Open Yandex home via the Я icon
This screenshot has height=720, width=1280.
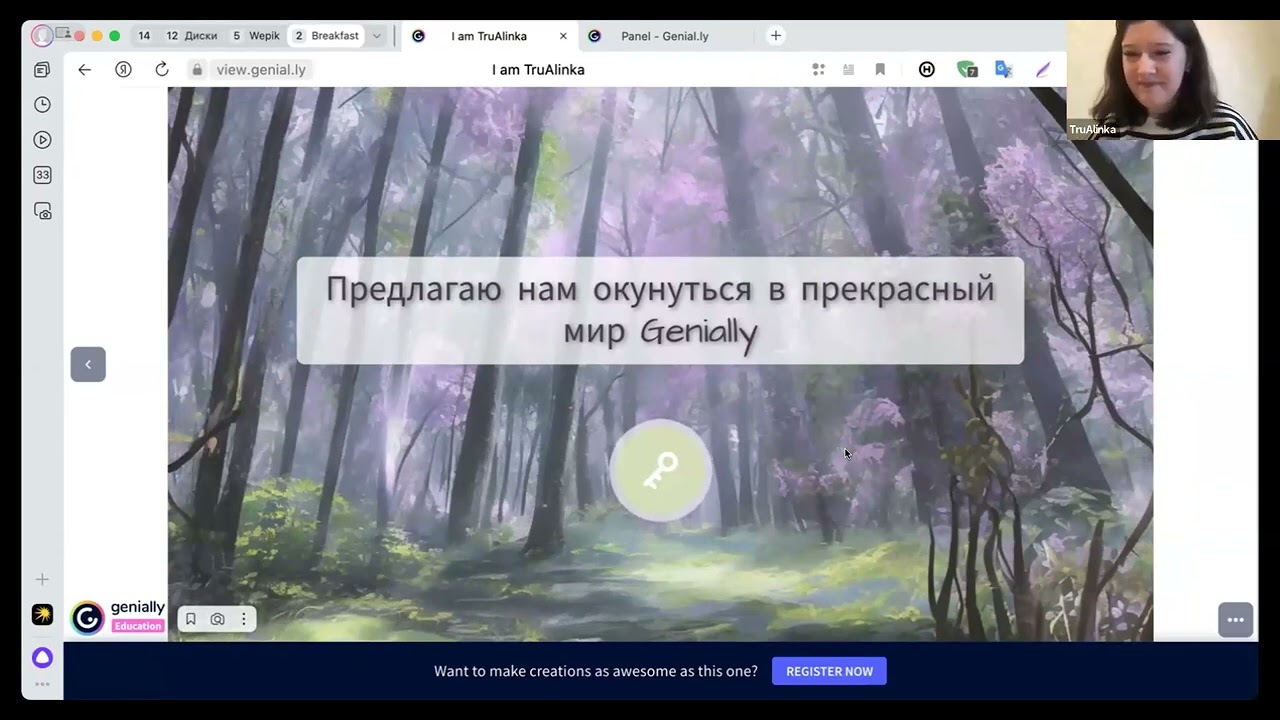123,69
